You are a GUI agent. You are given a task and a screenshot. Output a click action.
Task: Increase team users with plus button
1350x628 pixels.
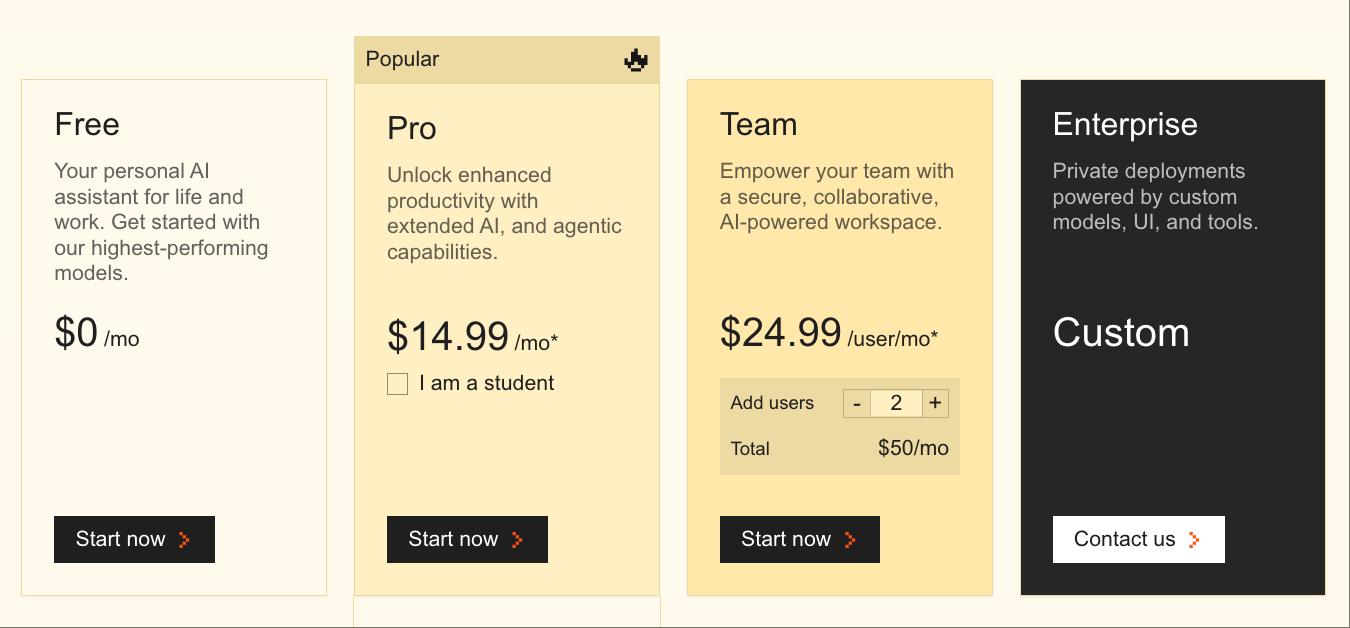(935, 404)
